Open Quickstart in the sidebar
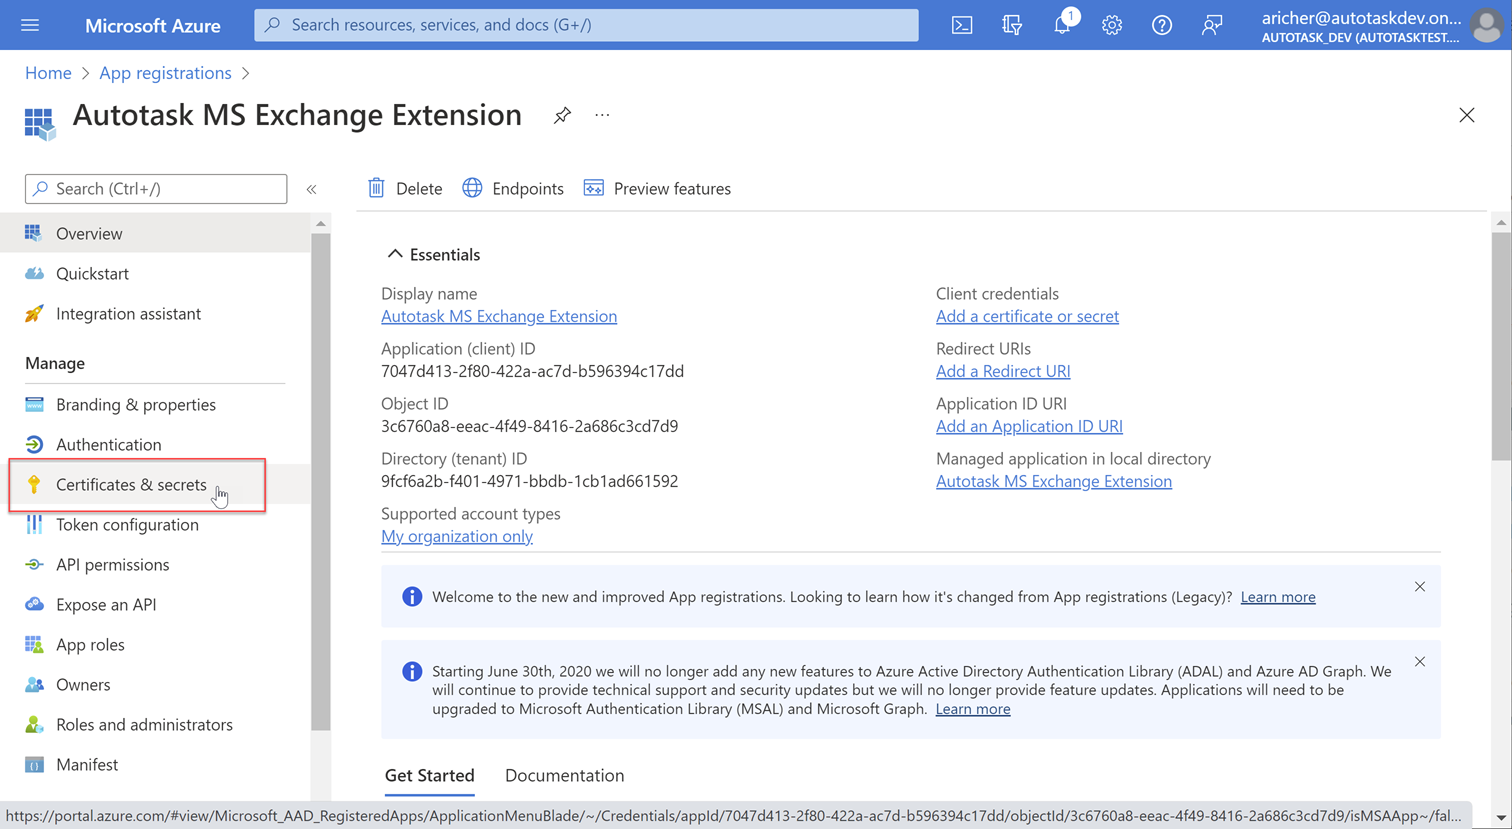 tap(155, 273)
